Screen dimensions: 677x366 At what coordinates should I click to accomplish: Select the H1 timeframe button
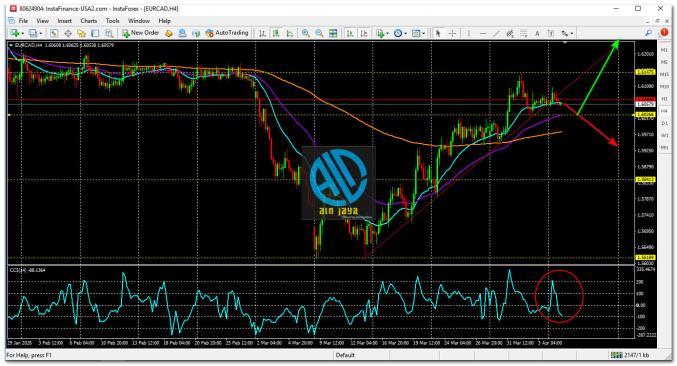pyautogui.click(x=664, y=99)
